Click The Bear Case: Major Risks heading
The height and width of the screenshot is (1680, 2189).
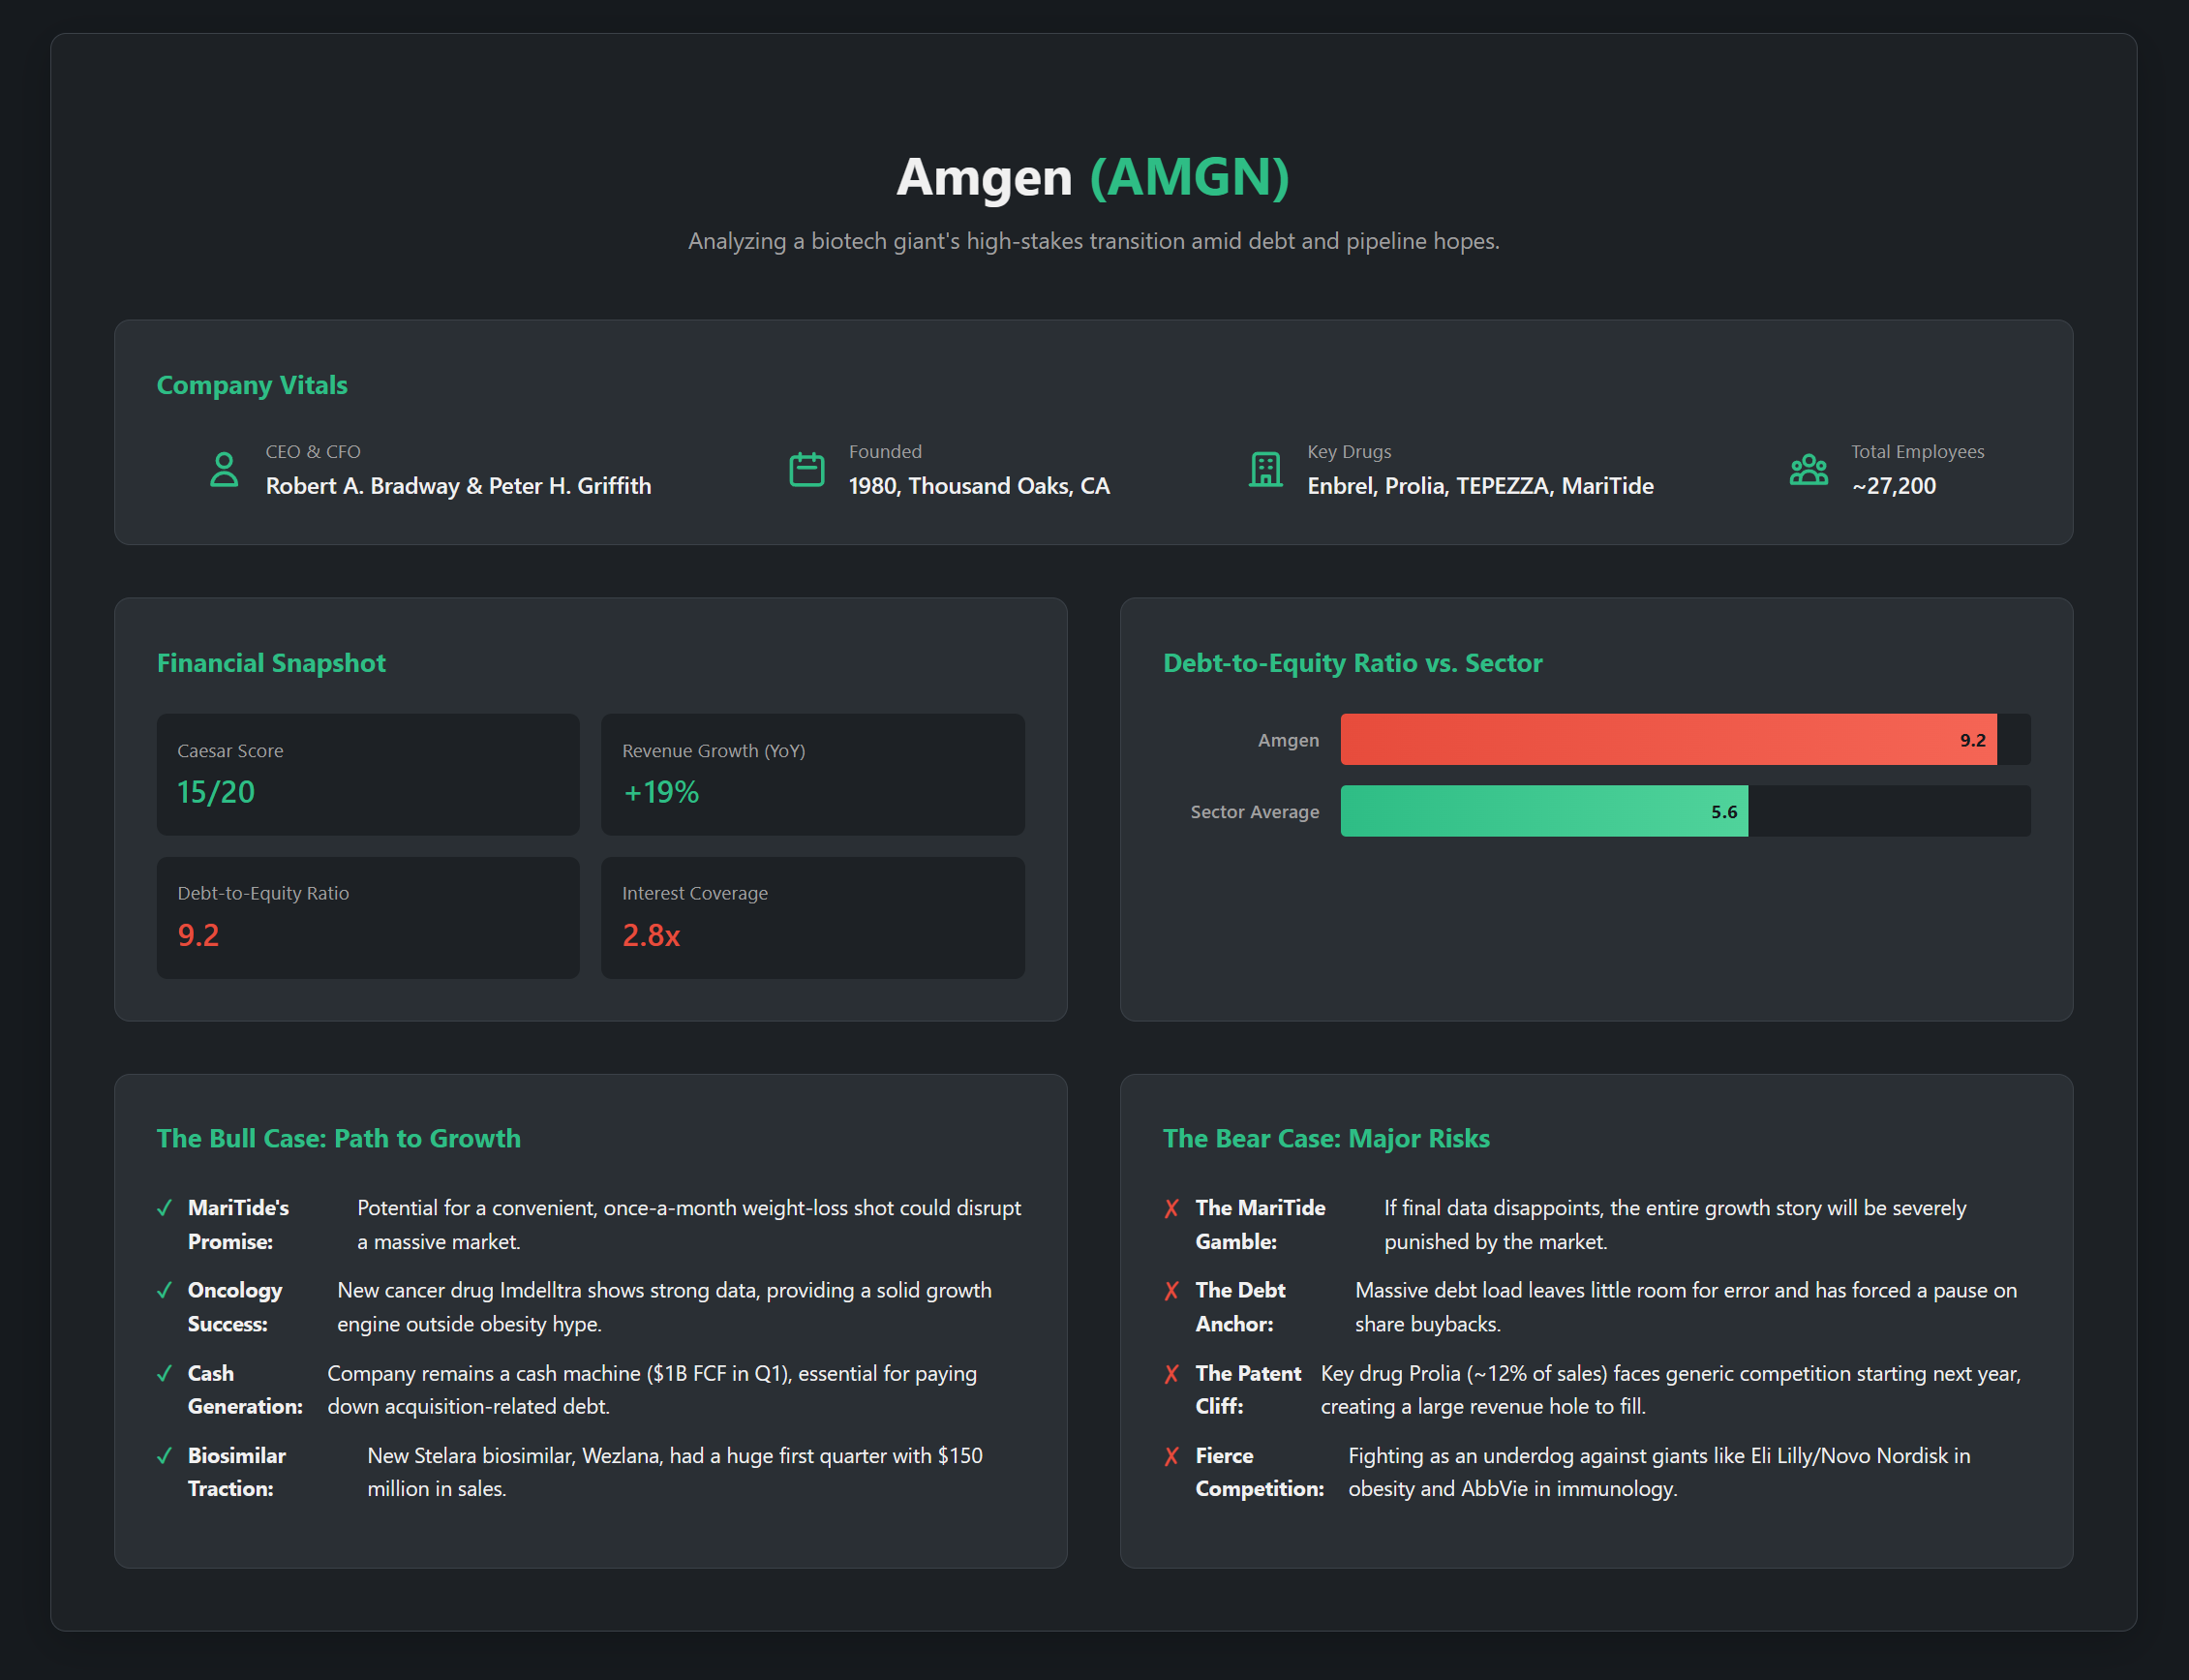click(x=1326, y=1138)
